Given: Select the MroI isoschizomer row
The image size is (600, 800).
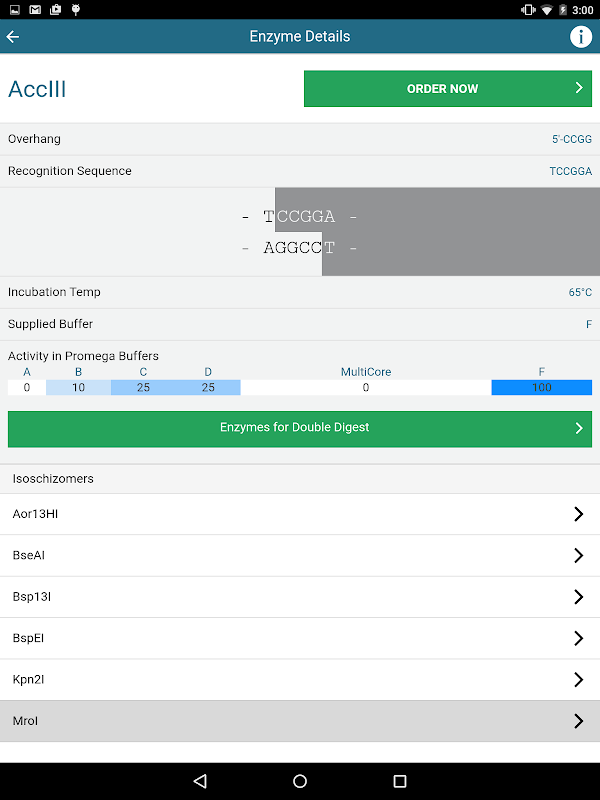Looking at the screenshot, I should click(x=300, y=721).
